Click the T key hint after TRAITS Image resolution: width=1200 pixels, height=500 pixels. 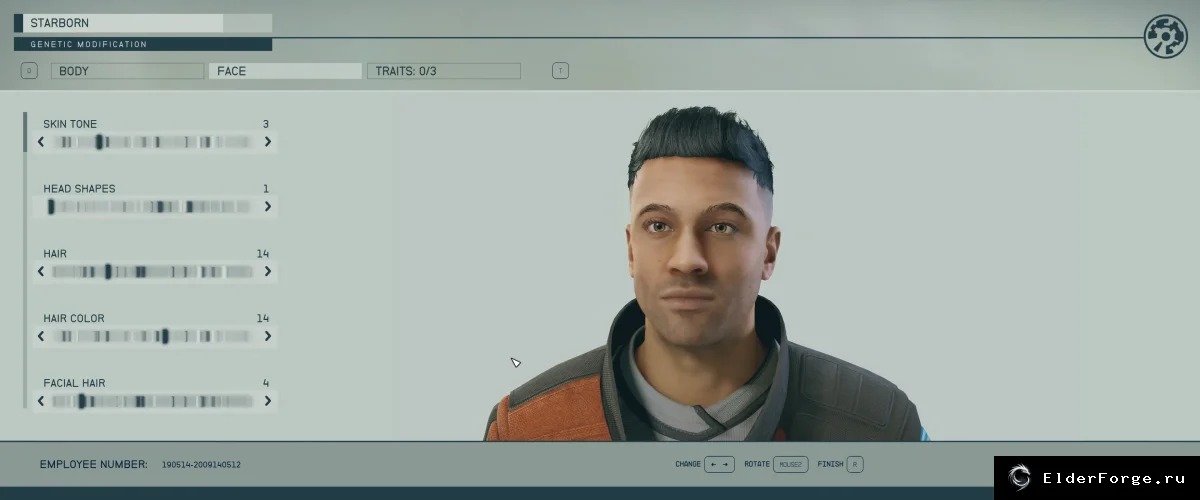pos(560,71)
